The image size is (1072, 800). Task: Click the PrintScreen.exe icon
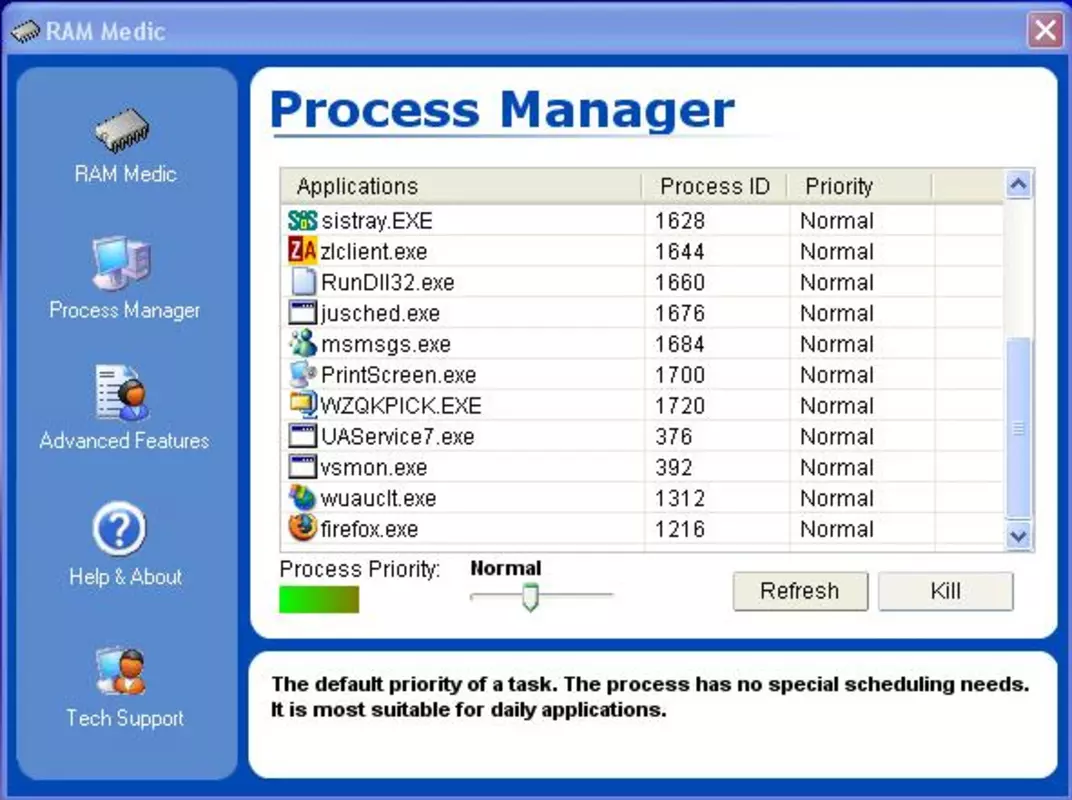coord(302,374)
